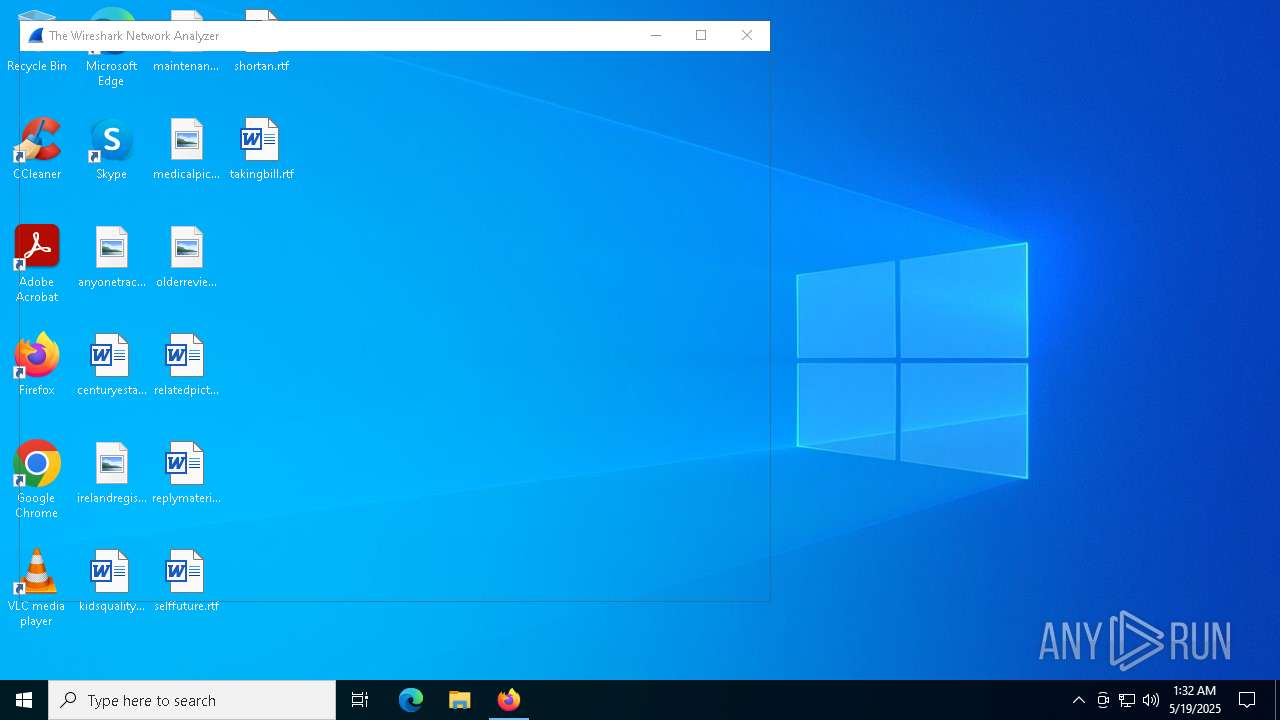This screenshot has width=1280, height=720.
Task: Open the CCleaner desktop shortcut
Action: point(37,149)
